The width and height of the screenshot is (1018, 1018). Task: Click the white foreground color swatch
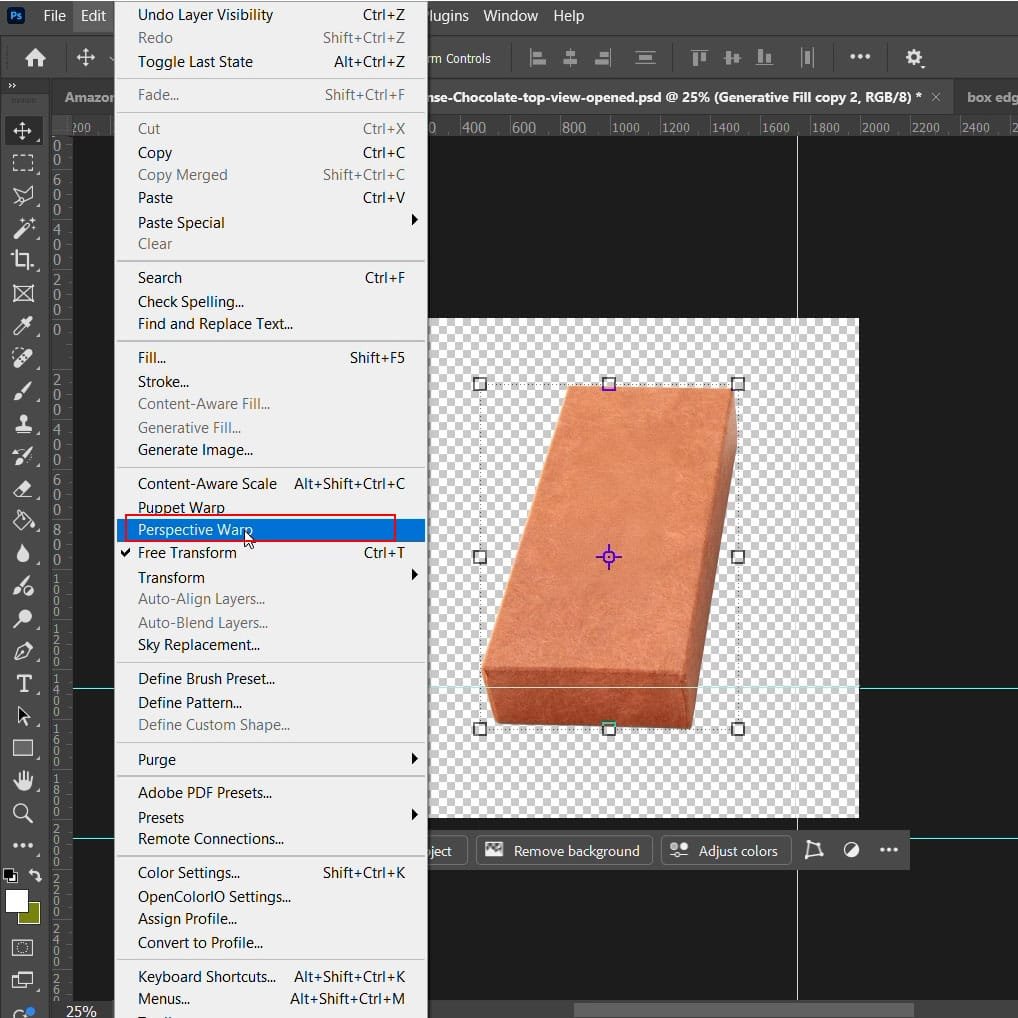pyautogui.click(x=16, y=900)
